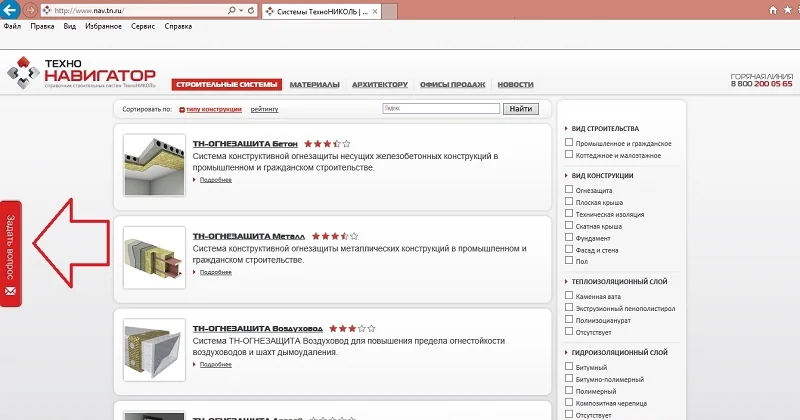Check the Полимерный checkbox
Image resolution: width=800 pixels, height=420 pixels.
click(x=569, y=390)
